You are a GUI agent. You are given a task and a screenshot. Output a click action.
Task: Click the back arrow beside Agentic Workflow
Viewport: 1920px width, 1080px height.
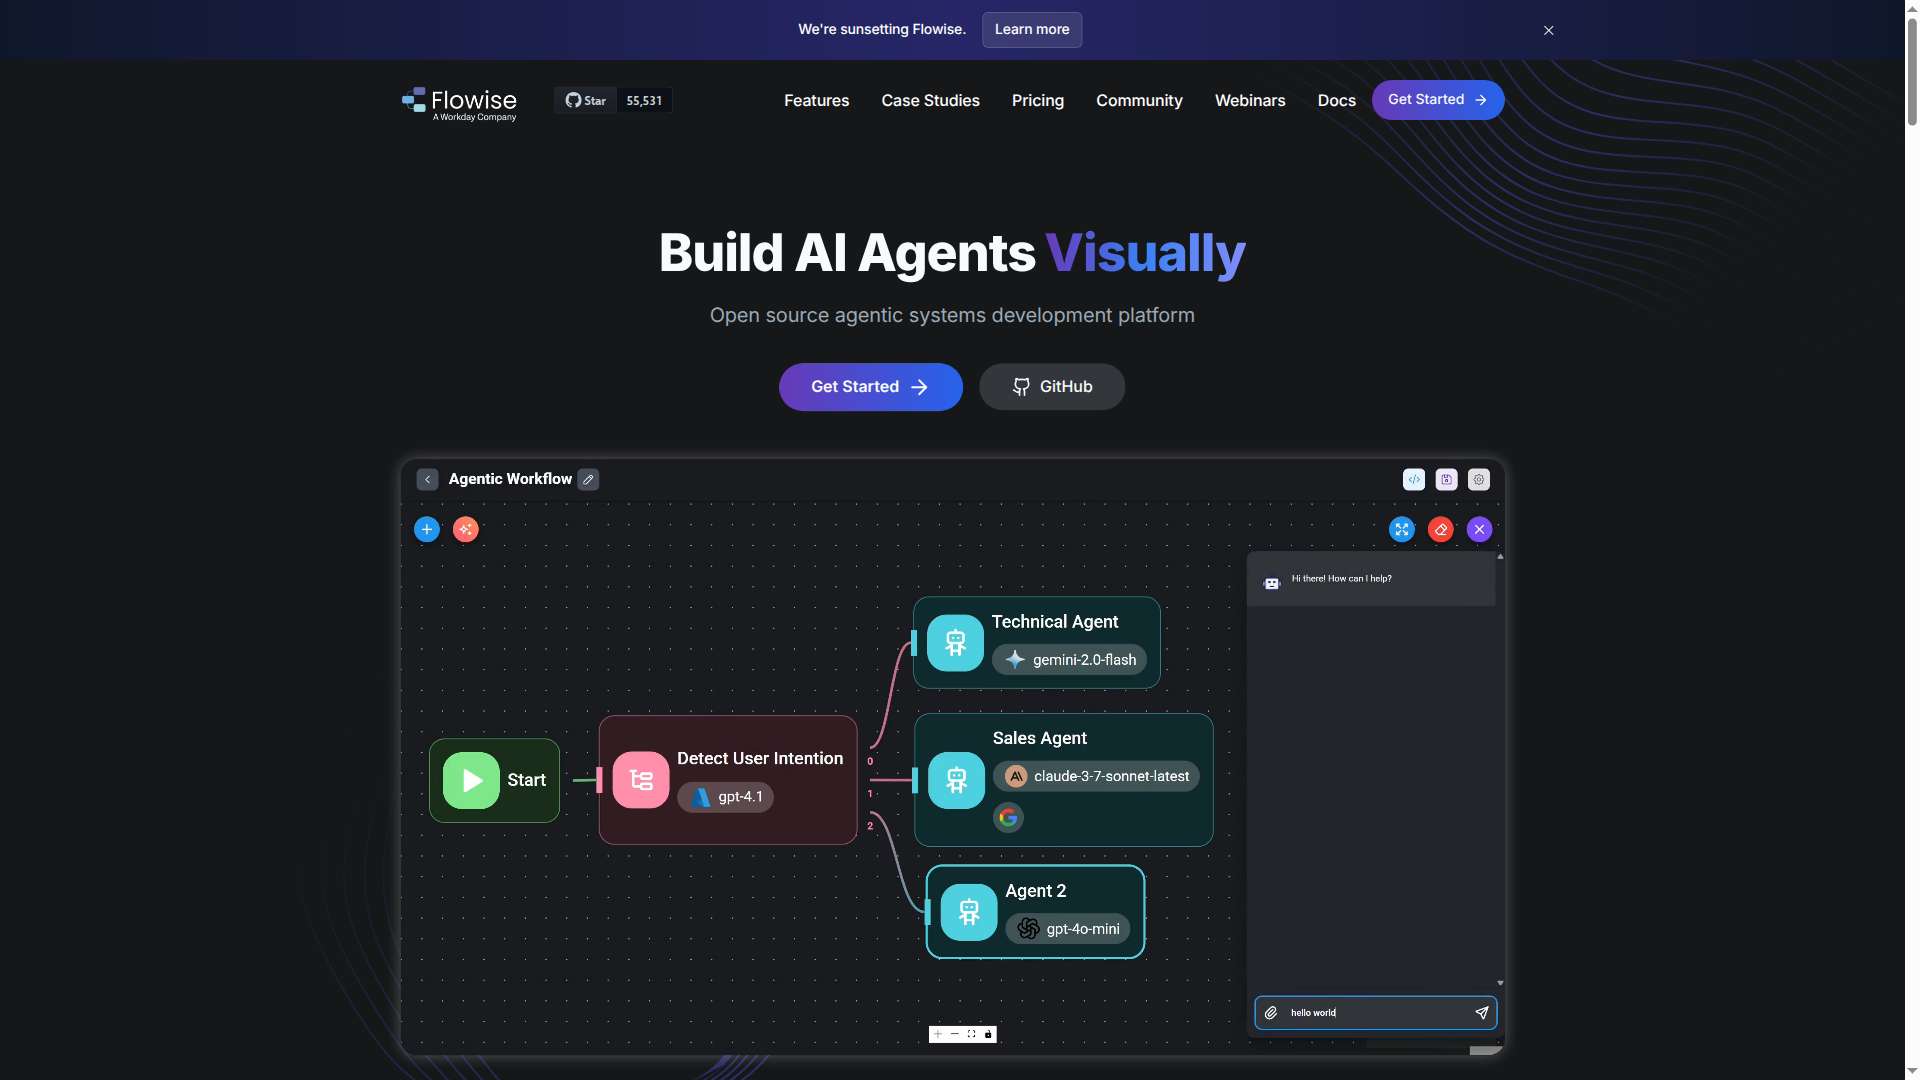tap(427, 479)
